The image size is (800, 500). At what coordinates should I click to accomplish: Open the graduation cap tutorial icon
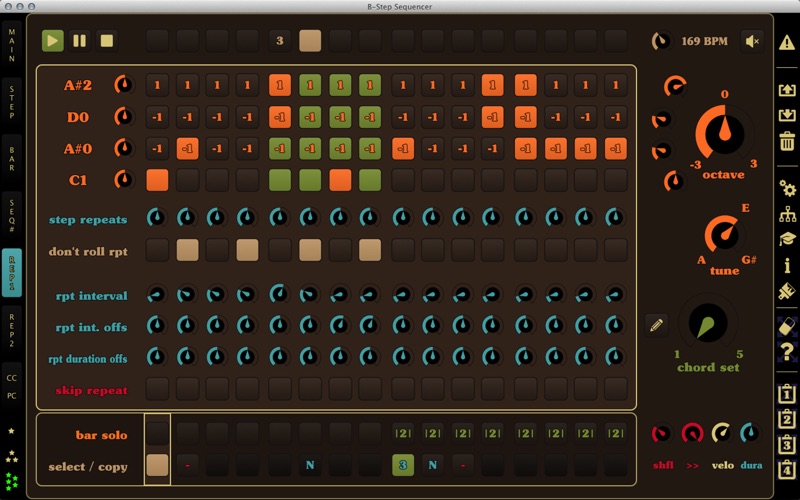(787, 238)
